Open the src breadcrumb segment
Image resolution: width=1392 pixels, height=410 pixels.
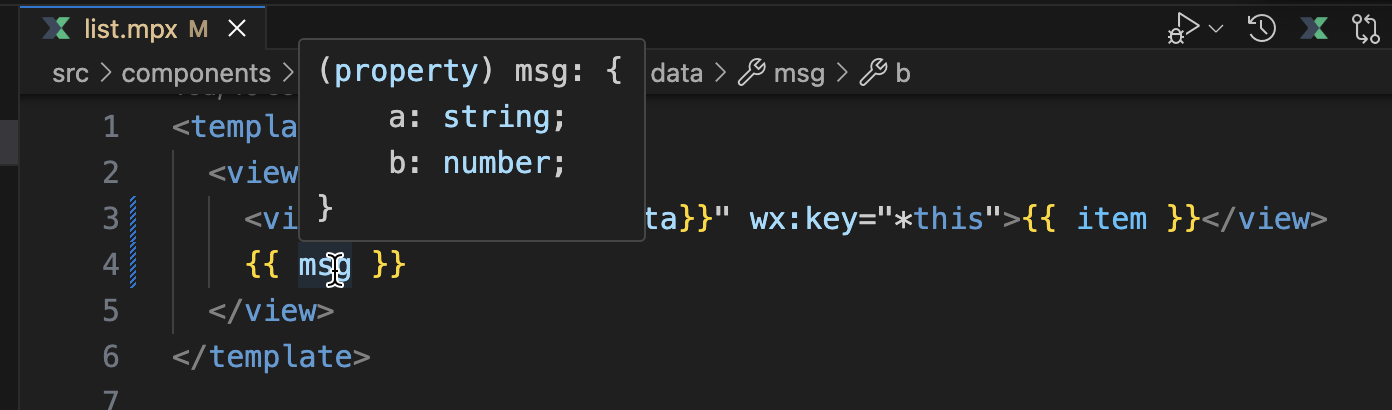point(70,74)
